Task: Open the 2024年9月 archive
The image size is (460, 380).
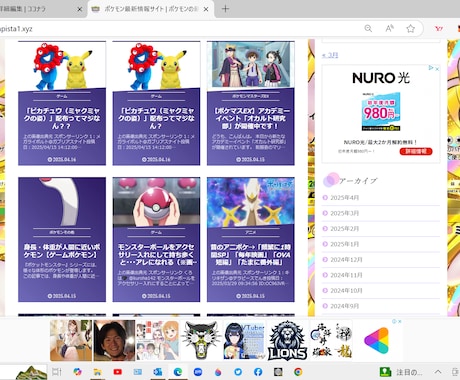Action: pos(344,306)
